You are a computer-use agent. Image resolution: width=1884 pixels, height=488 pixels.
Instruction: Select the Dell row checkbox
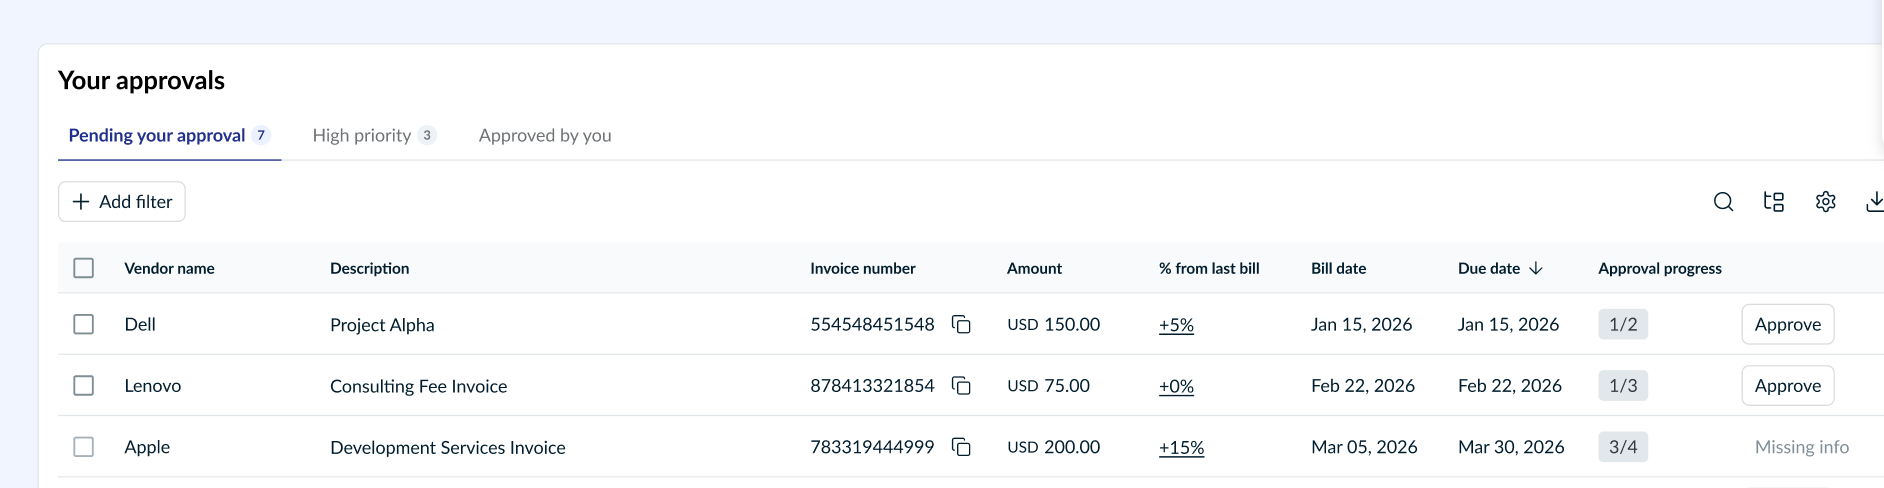(x=84, y=324)
